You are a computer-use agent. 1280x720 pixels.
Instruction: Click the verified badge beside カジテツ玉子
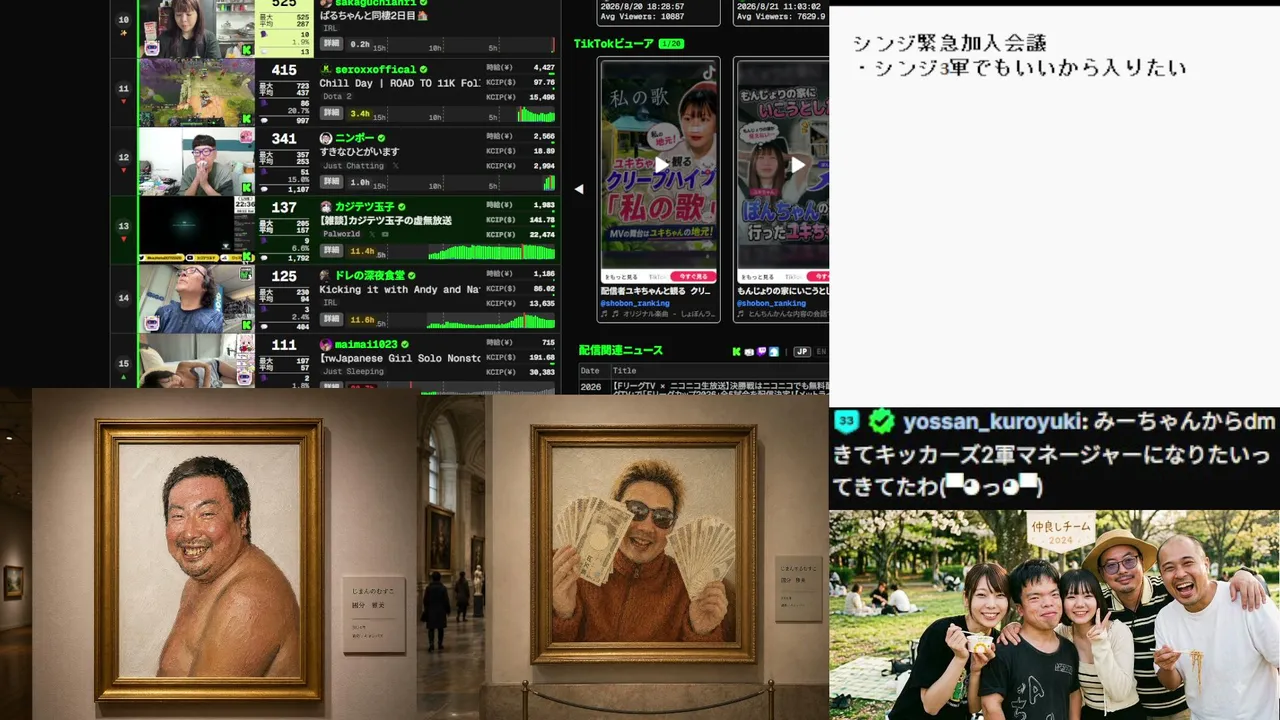[402, 207]
